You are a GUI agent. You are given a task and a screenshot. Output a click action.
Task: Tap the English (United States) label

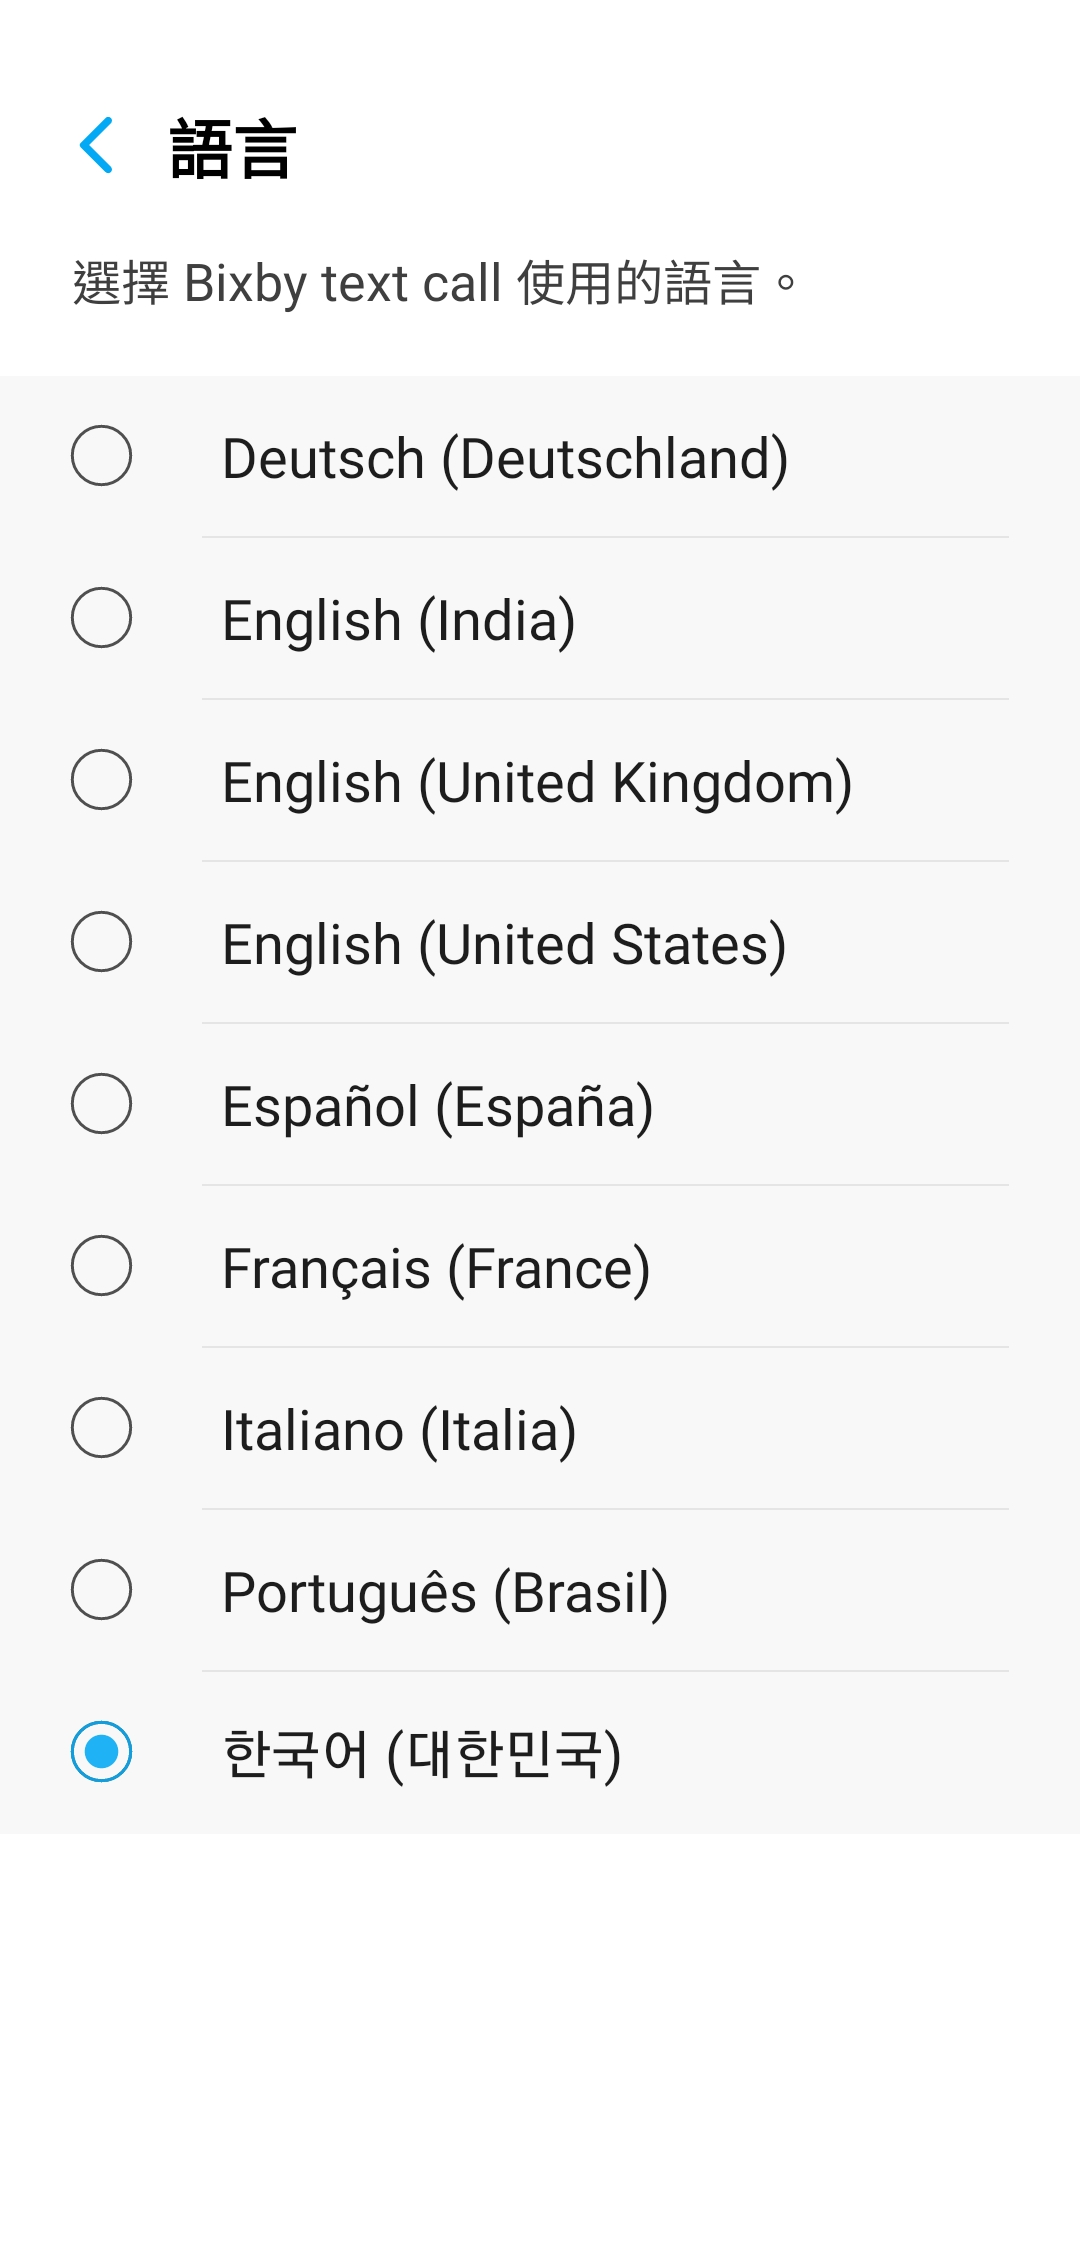click(504, 945)
